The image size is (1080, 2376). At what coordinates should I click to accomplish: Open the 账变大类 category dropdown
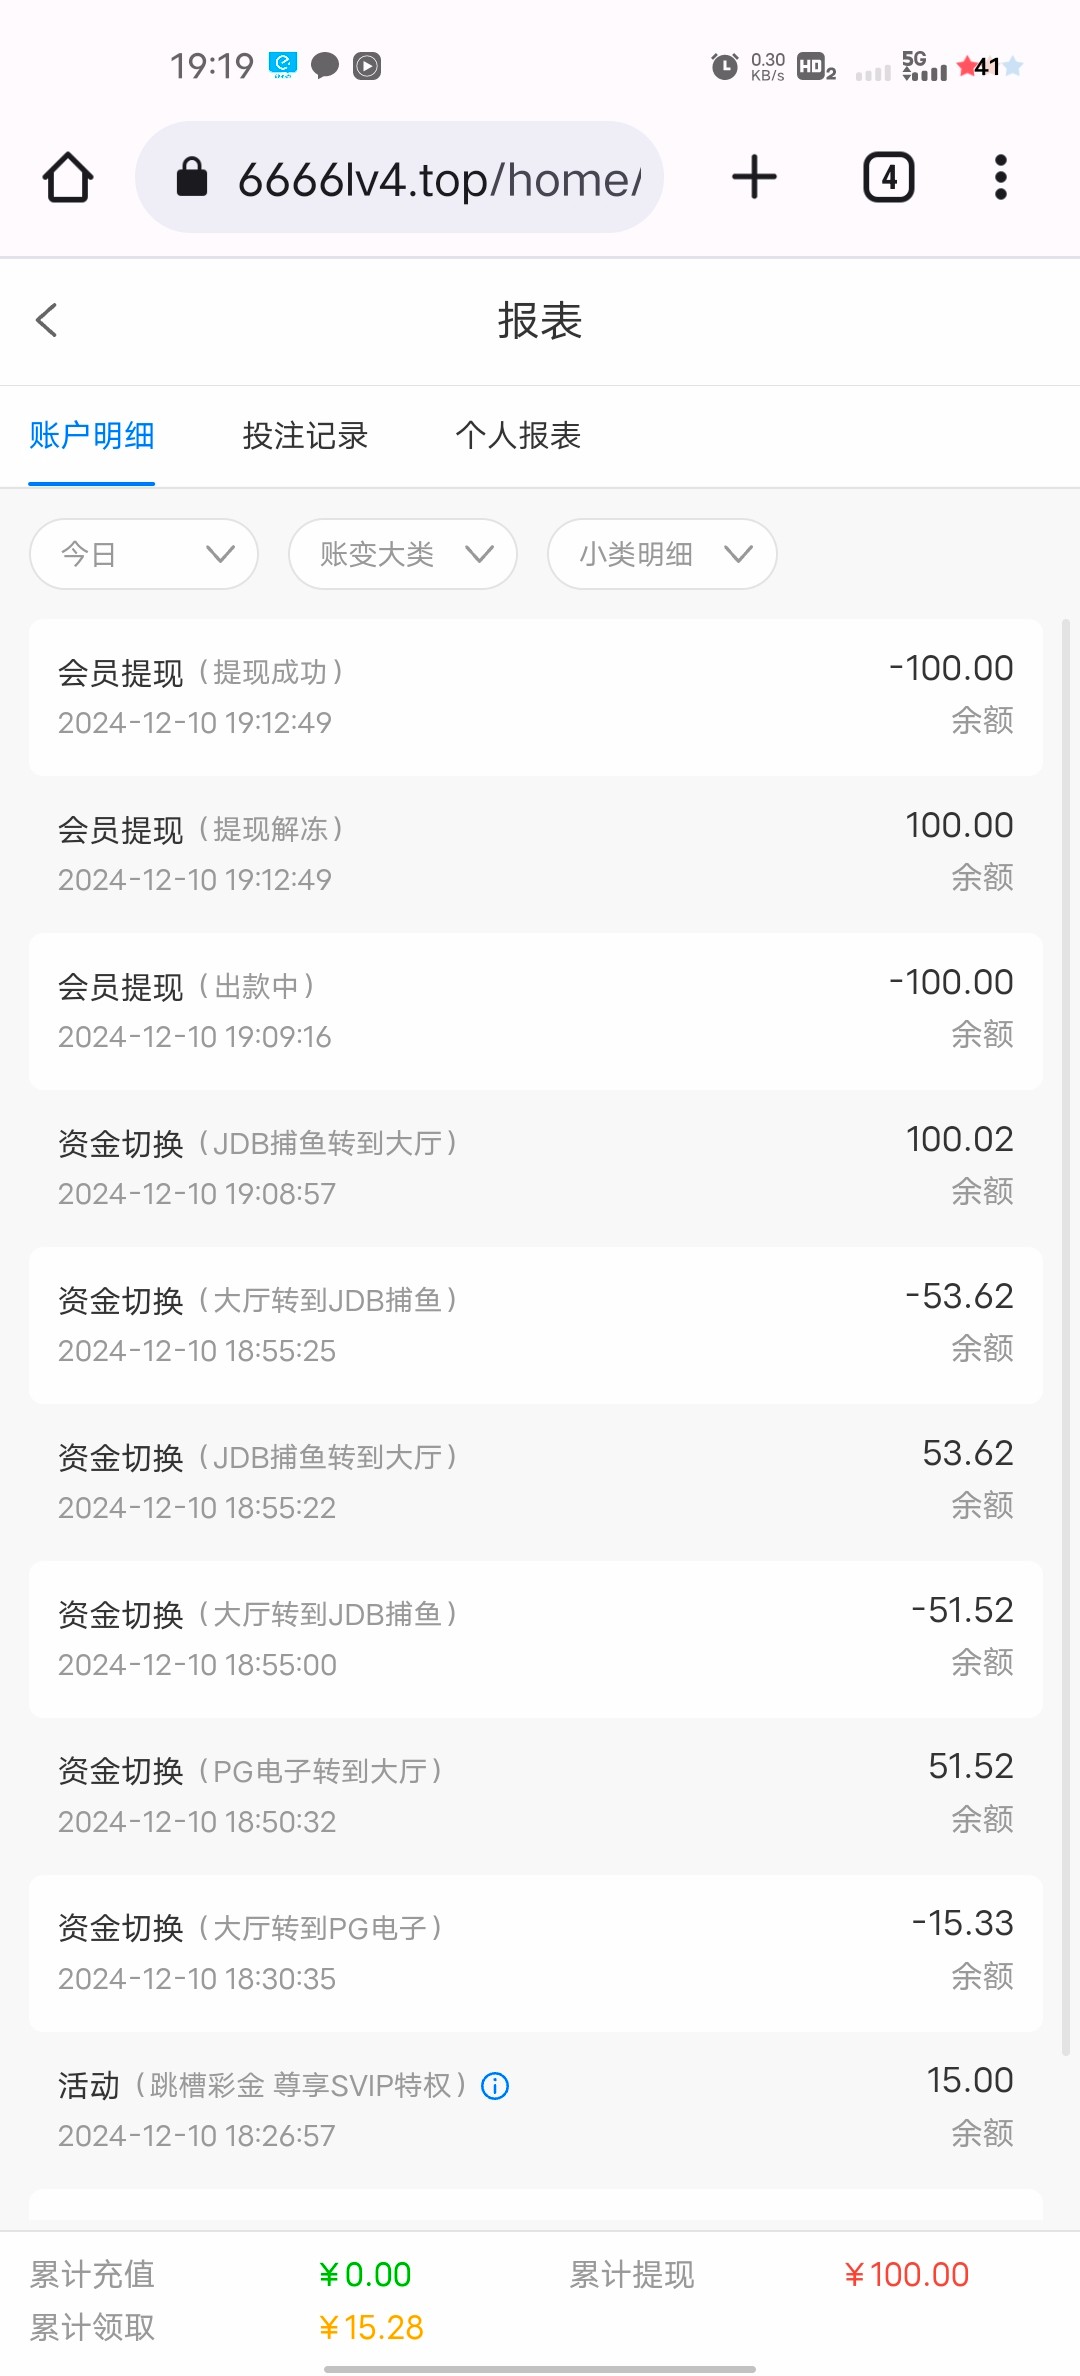point(402,554)
